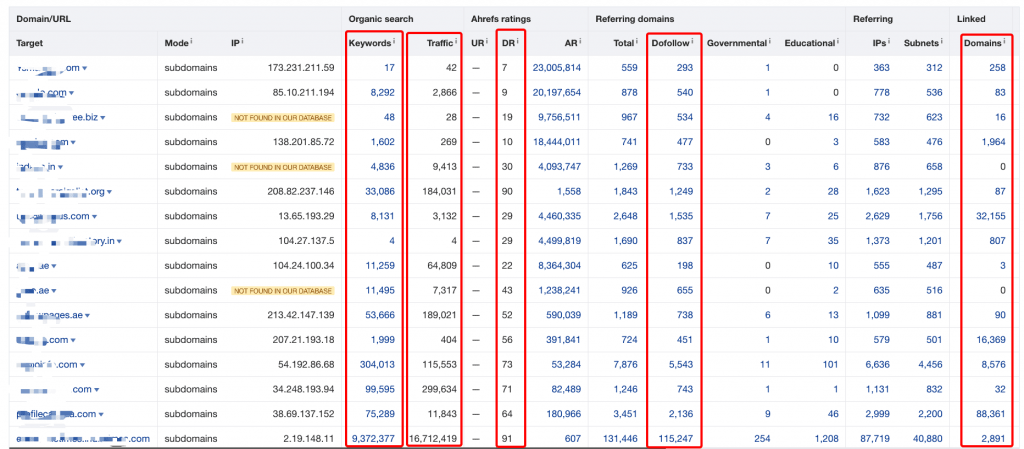This screenshot has height=449, width=1024.
Task: Click the info icon next to IP header
Action: tap(243, 42)
